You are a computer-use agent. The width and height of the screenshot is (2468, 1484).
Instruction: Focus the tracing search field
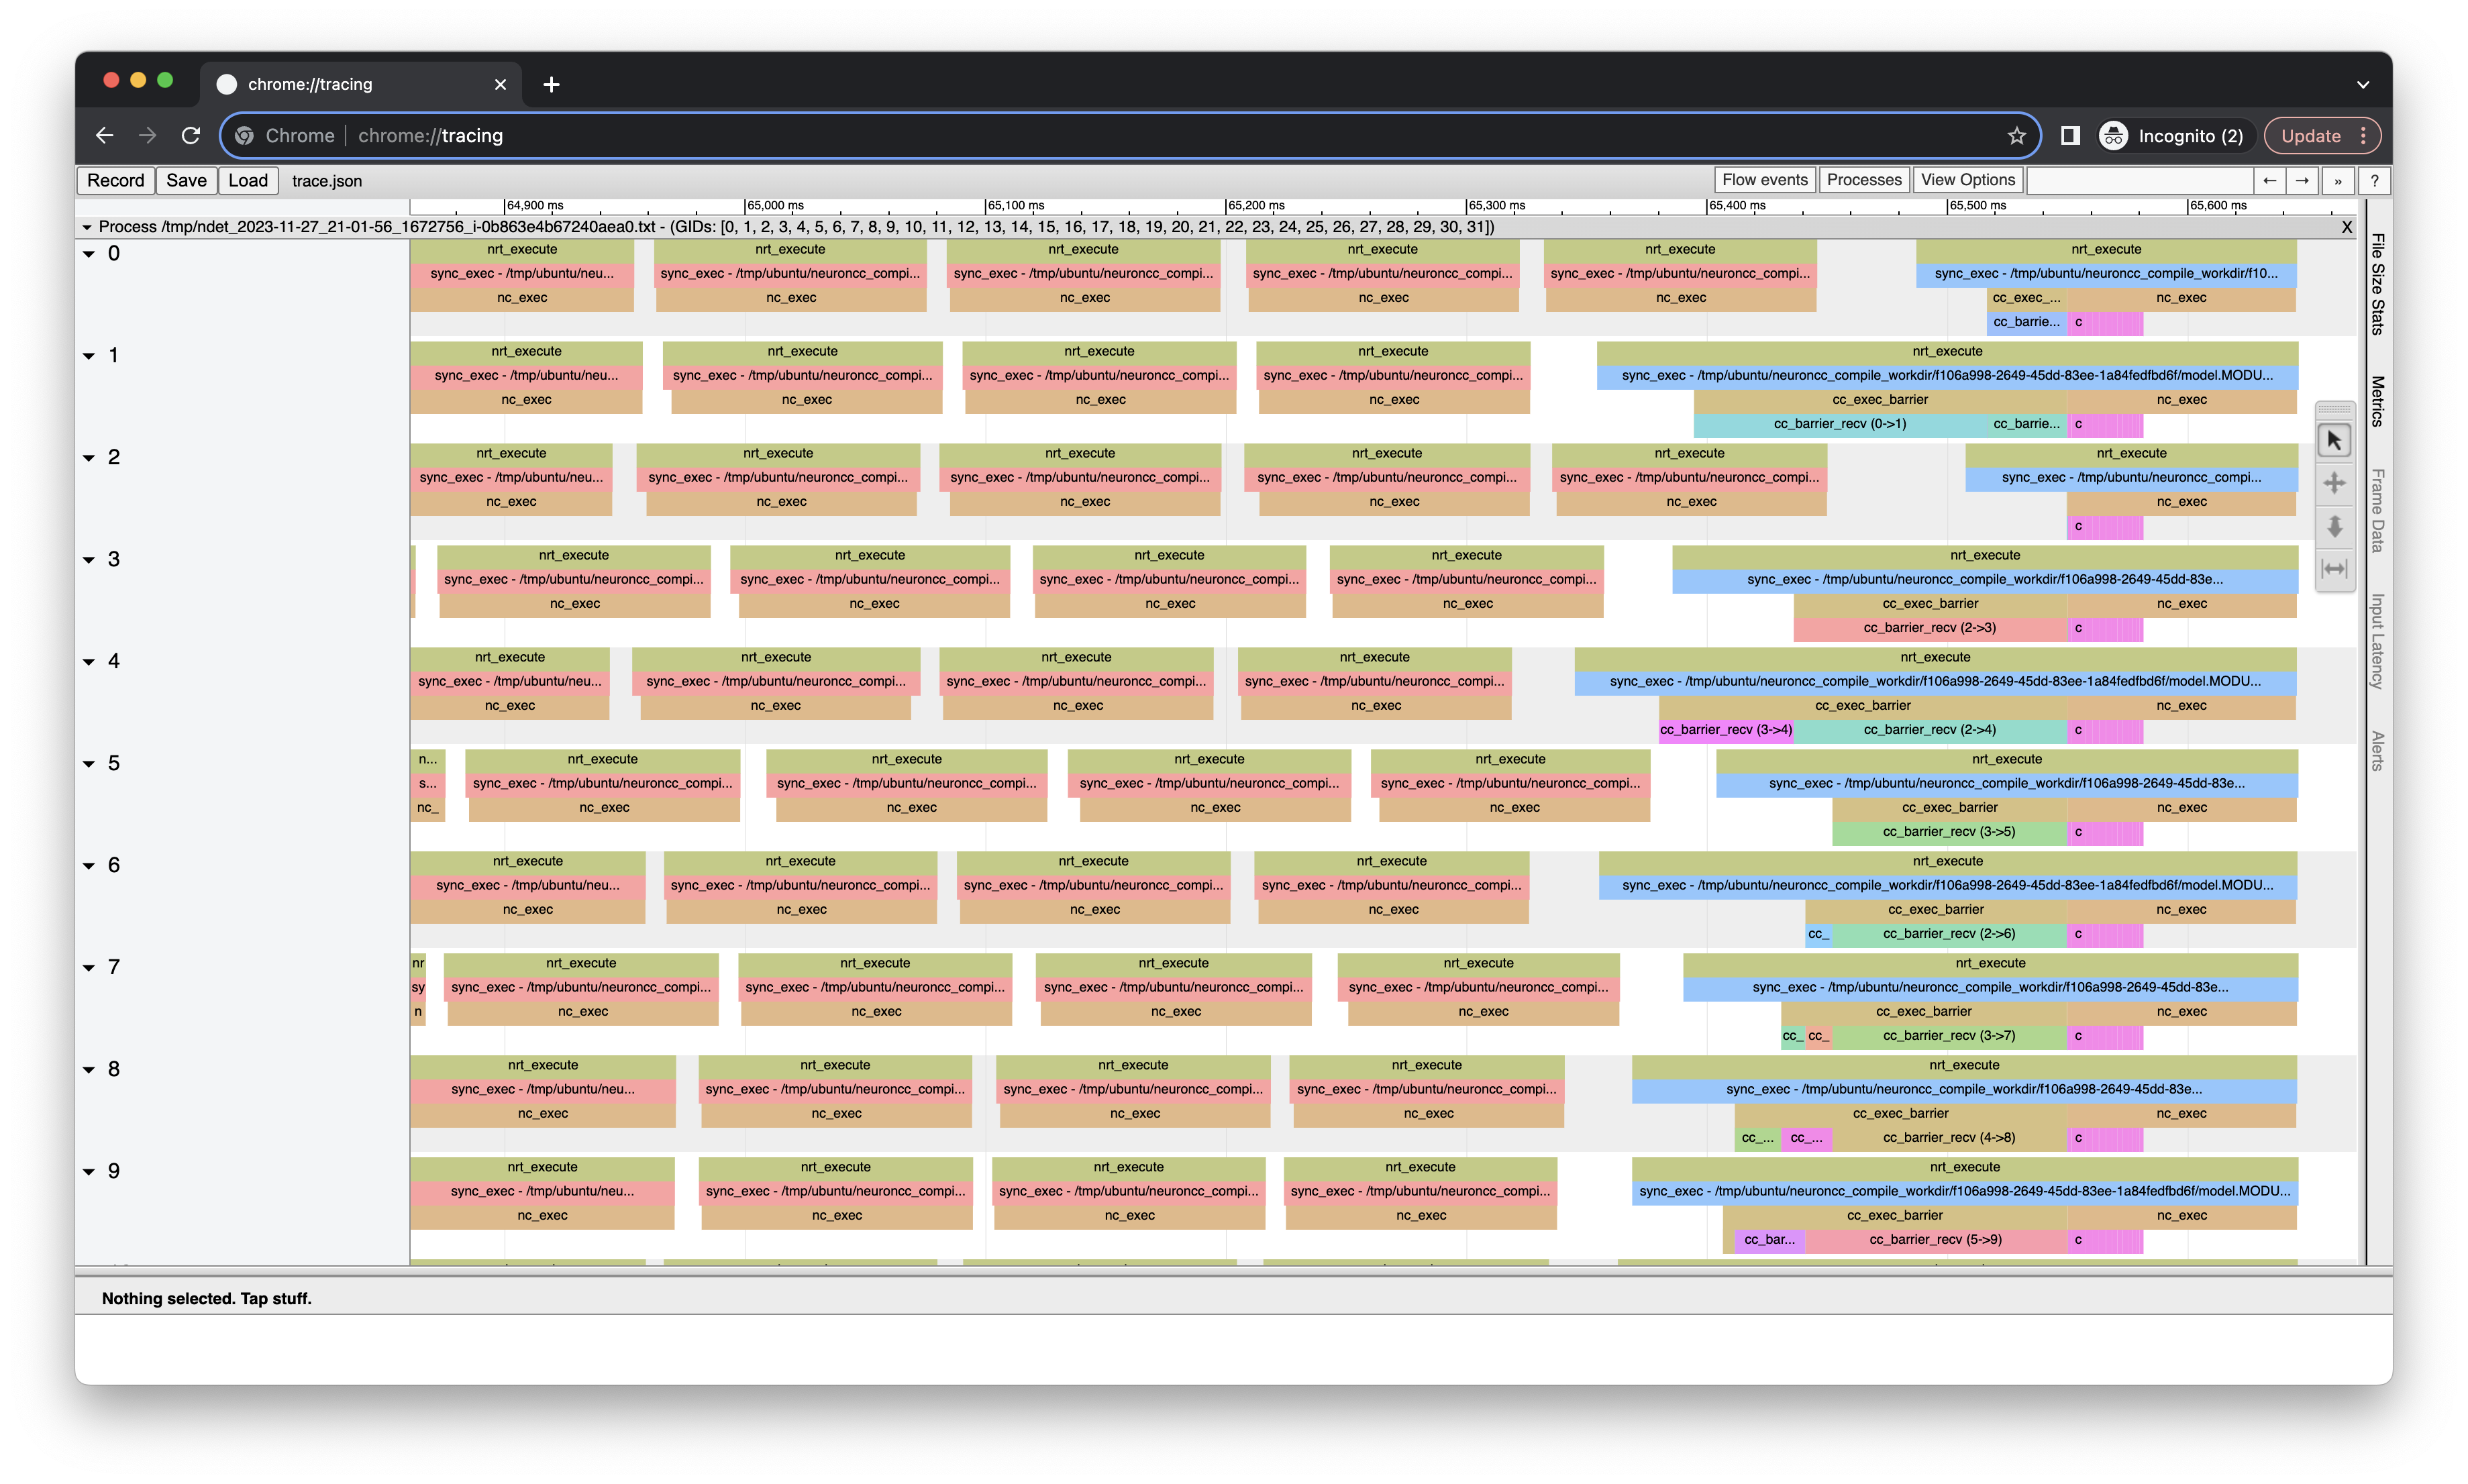2140,180
